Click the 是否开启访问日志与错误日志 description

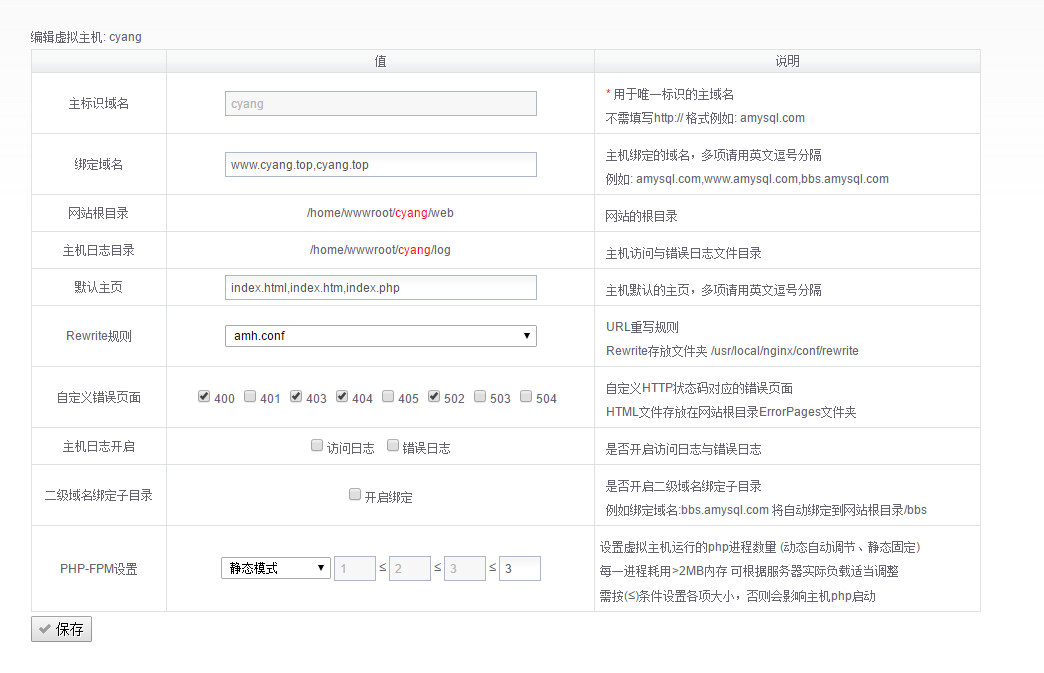tap(683, 449)
